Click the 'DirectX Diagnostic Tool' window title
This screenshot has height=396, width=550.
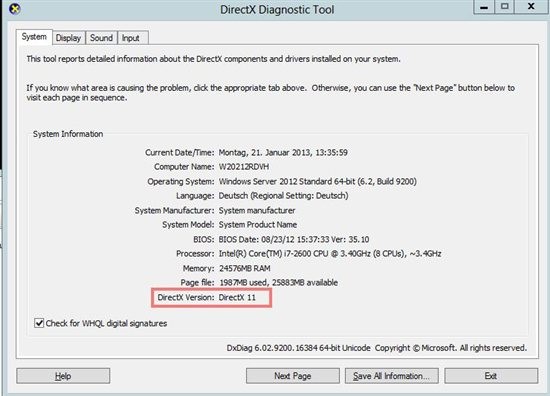click(277, 9)
